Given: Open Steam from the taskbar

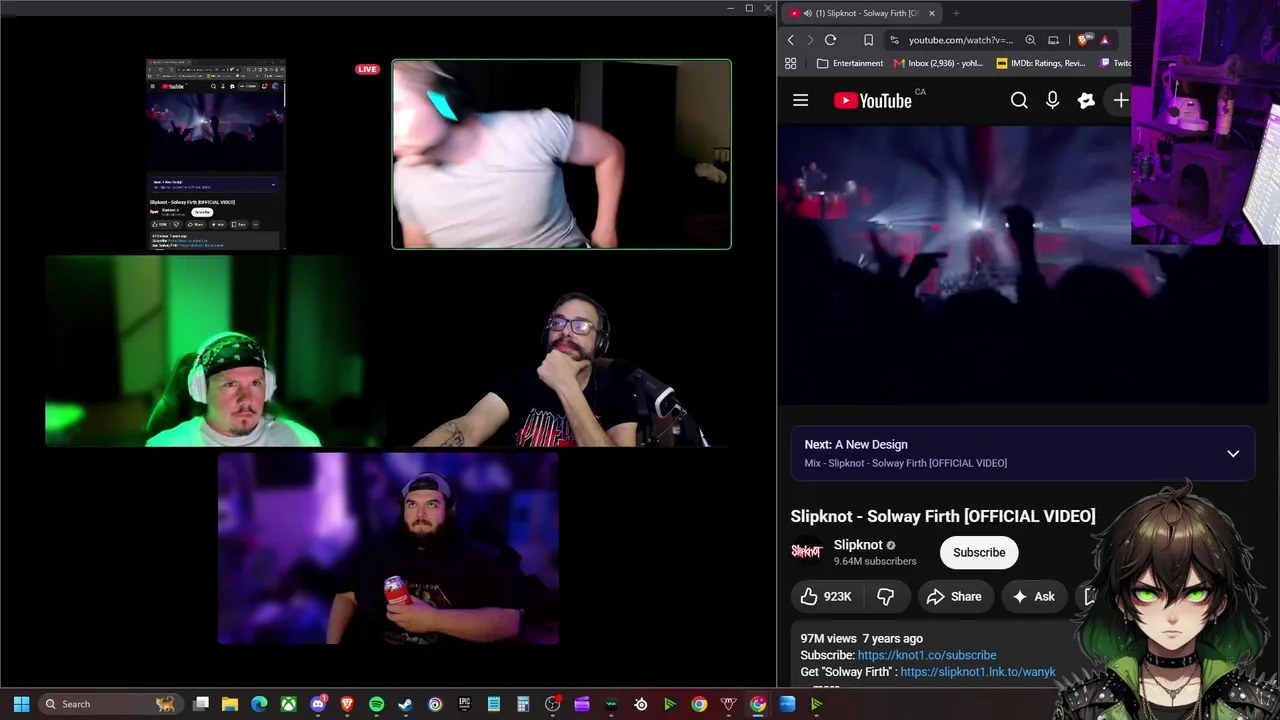Looking at the screenshot, I should [405, 704].
